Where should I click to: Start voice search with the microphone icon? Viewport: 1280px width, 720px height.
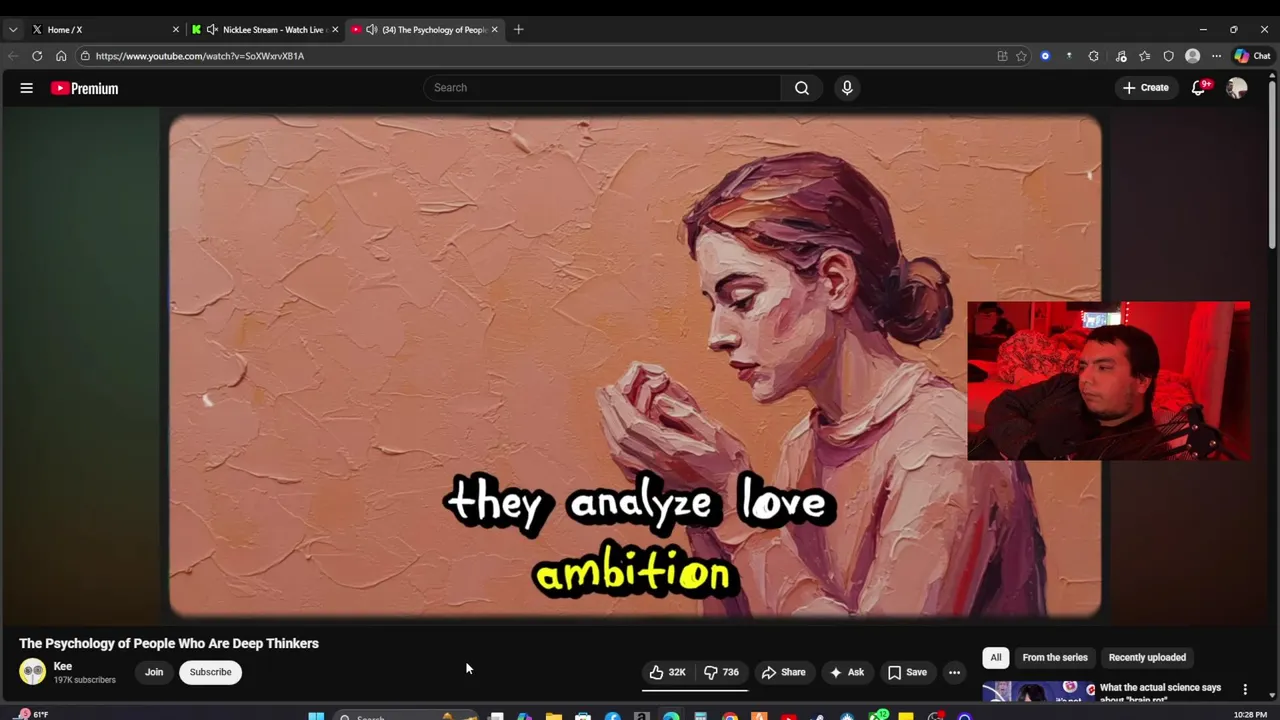click(x=847, y=88)
